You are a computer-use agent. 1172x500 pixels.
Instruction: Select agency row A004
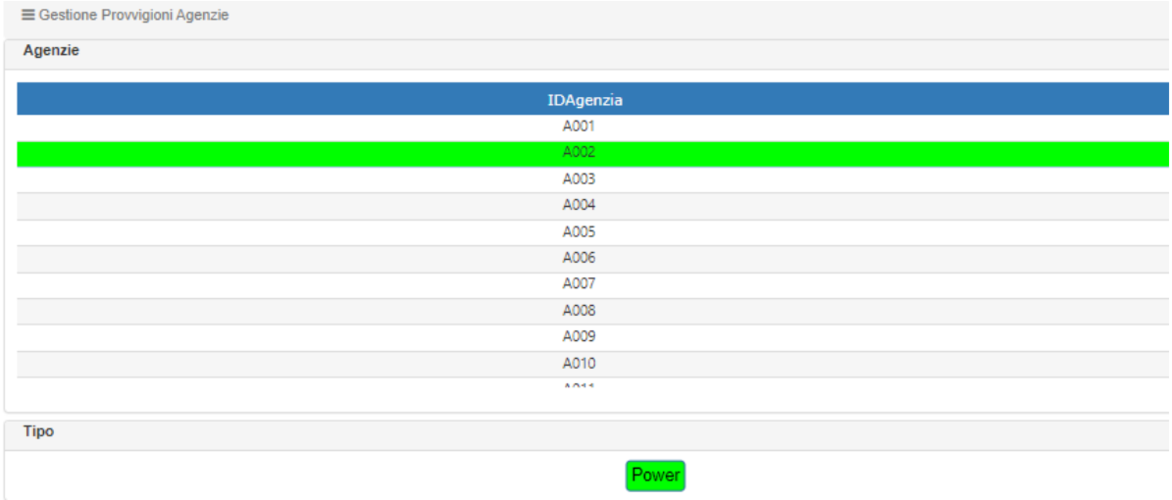tap(593, 206)
